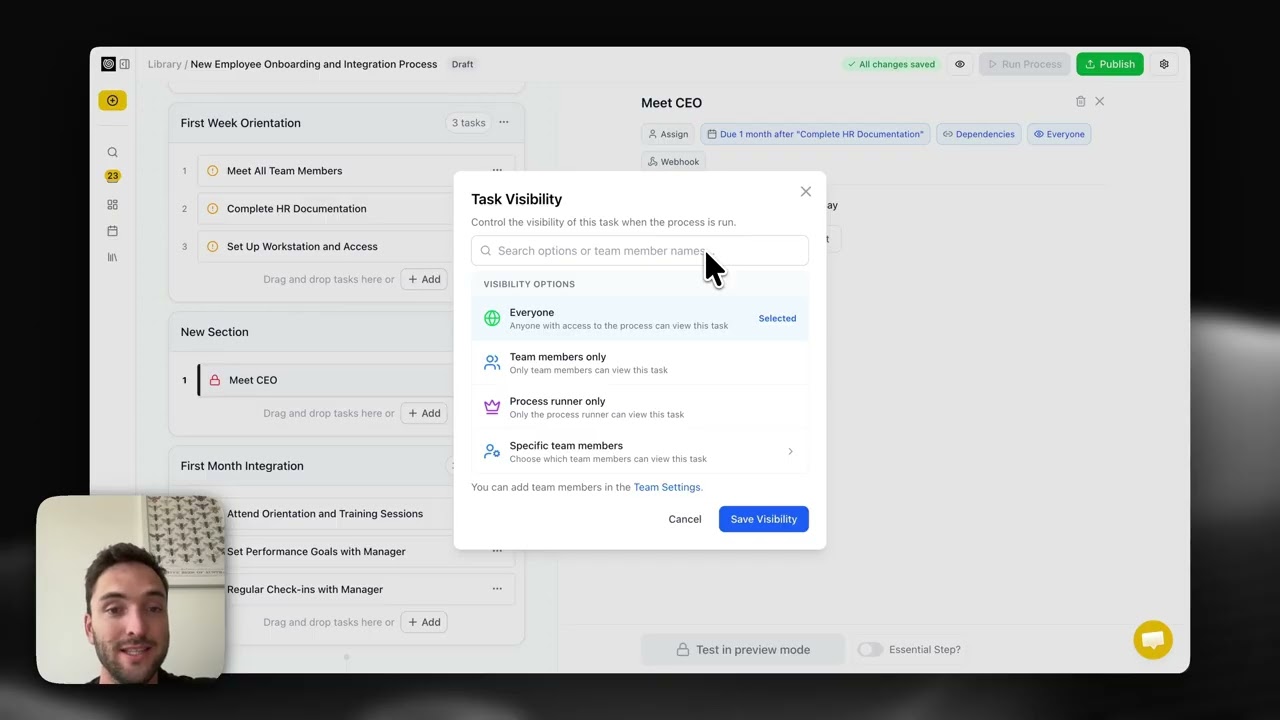Click the New Section heading
Image resolution: width=1280 pixels, height=720 pixels.
[215, 332]
